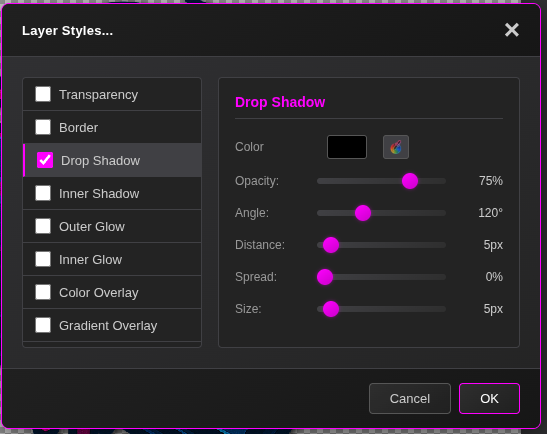Select the Outer Glow style entry
This screenshot has height=434, width=547.
[112, 226]
